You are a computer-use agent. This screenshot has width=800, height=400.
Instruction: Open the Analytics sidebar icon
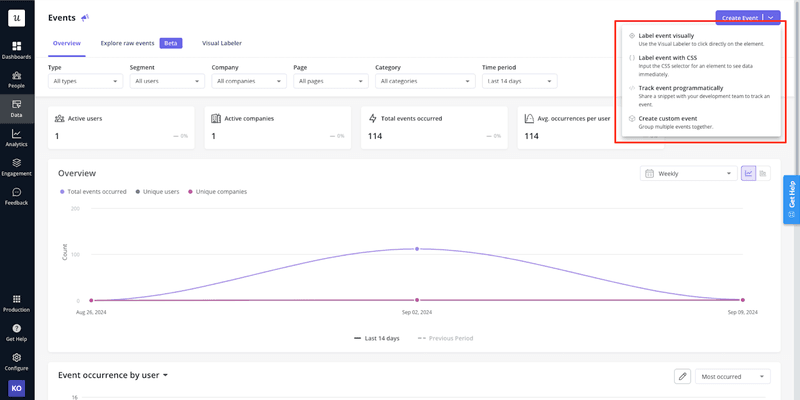[x=17, y=136]
